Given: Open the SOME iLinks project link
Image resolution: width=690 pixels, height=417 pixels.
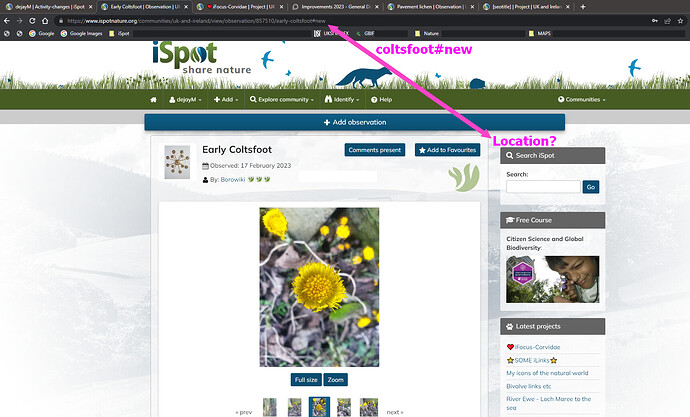Looking at the screenshot, I should 532,360.
